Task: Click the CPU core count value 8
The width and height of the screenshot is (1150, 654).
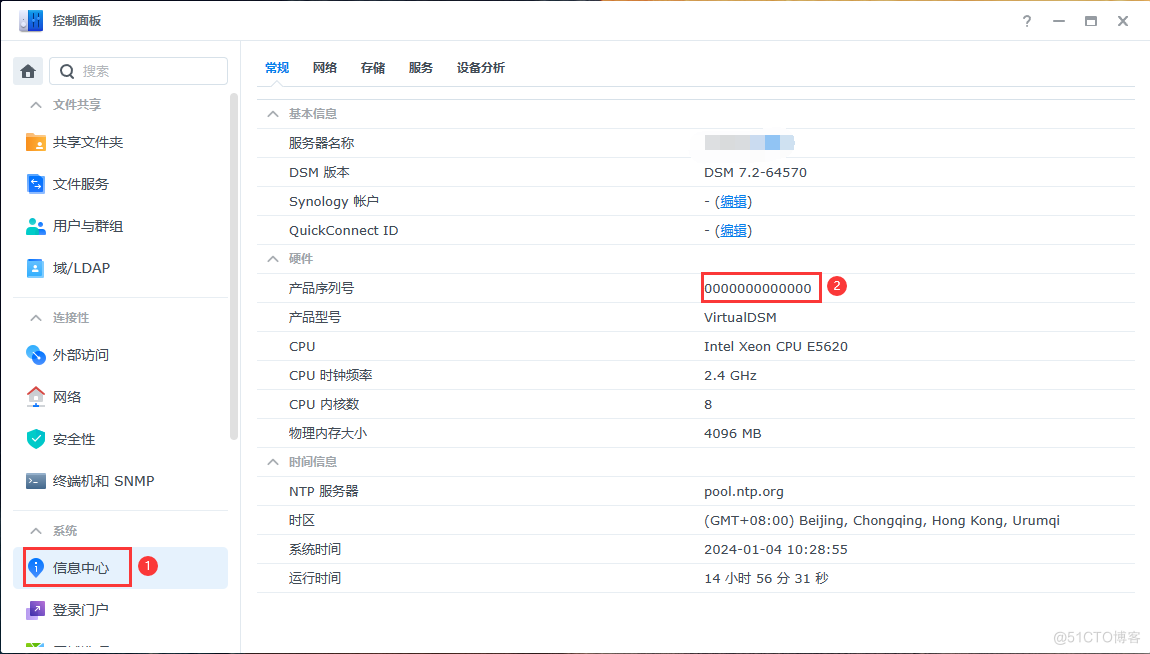Action: coord(708,405)
